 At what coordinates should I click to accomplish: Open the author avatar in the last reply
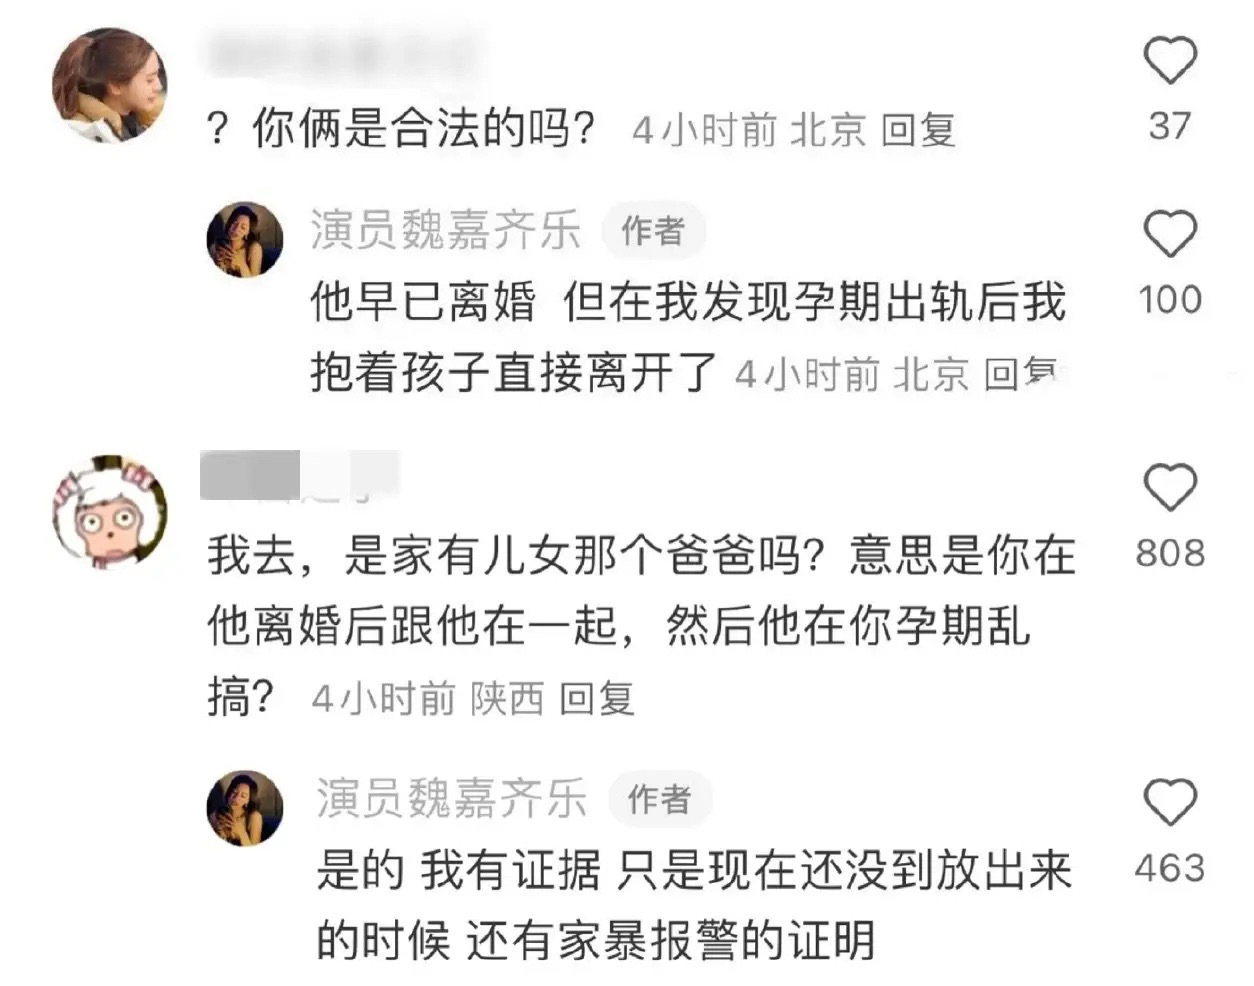tap(244, 807)
